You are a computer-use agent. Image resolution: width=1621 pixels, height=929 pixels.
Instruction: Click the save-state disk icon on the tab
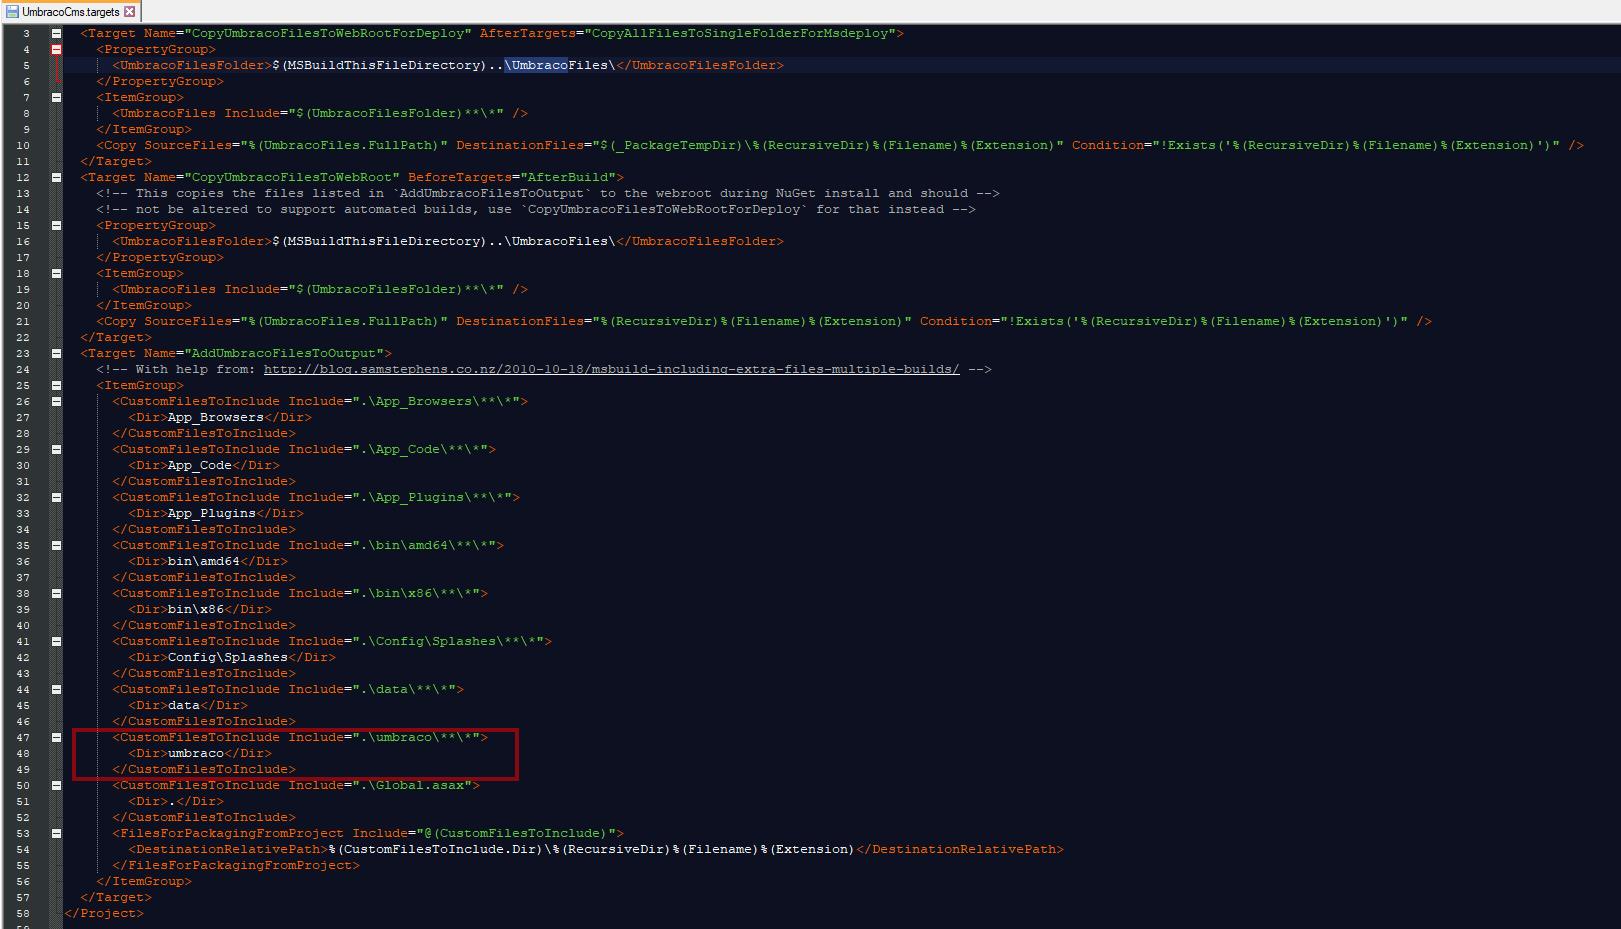12,12
